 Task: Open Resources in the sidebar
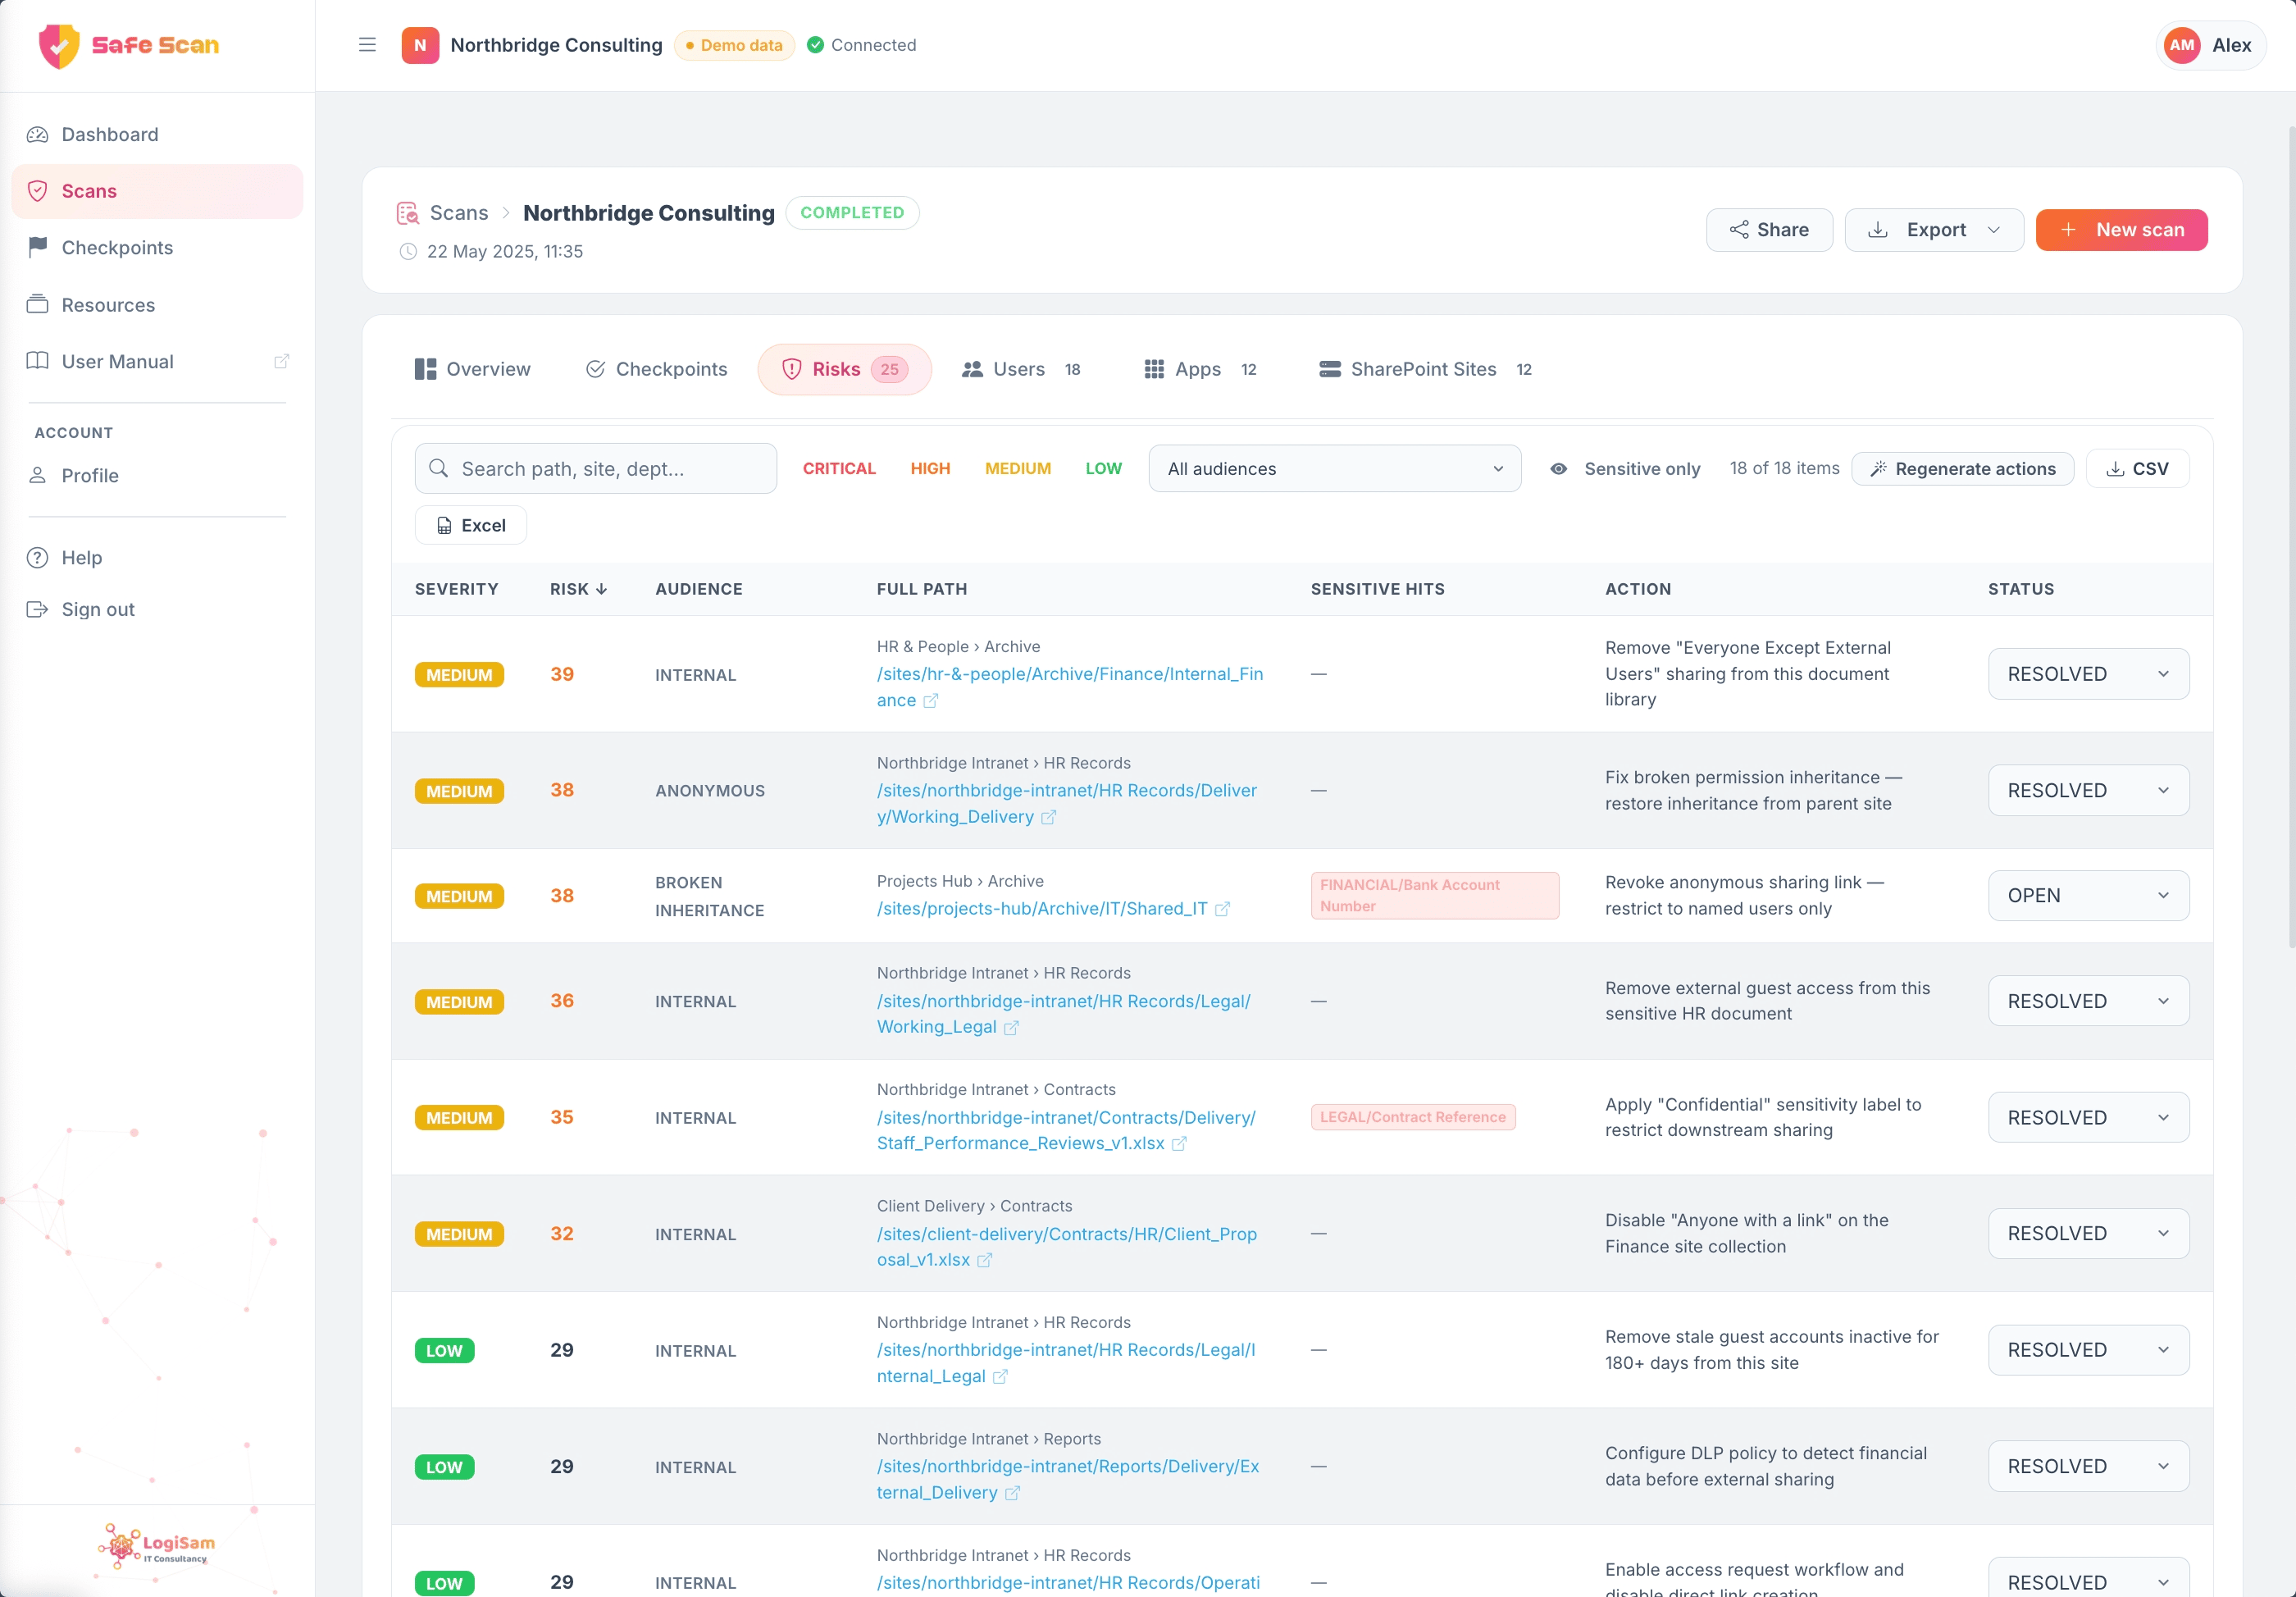click(157, 305)
